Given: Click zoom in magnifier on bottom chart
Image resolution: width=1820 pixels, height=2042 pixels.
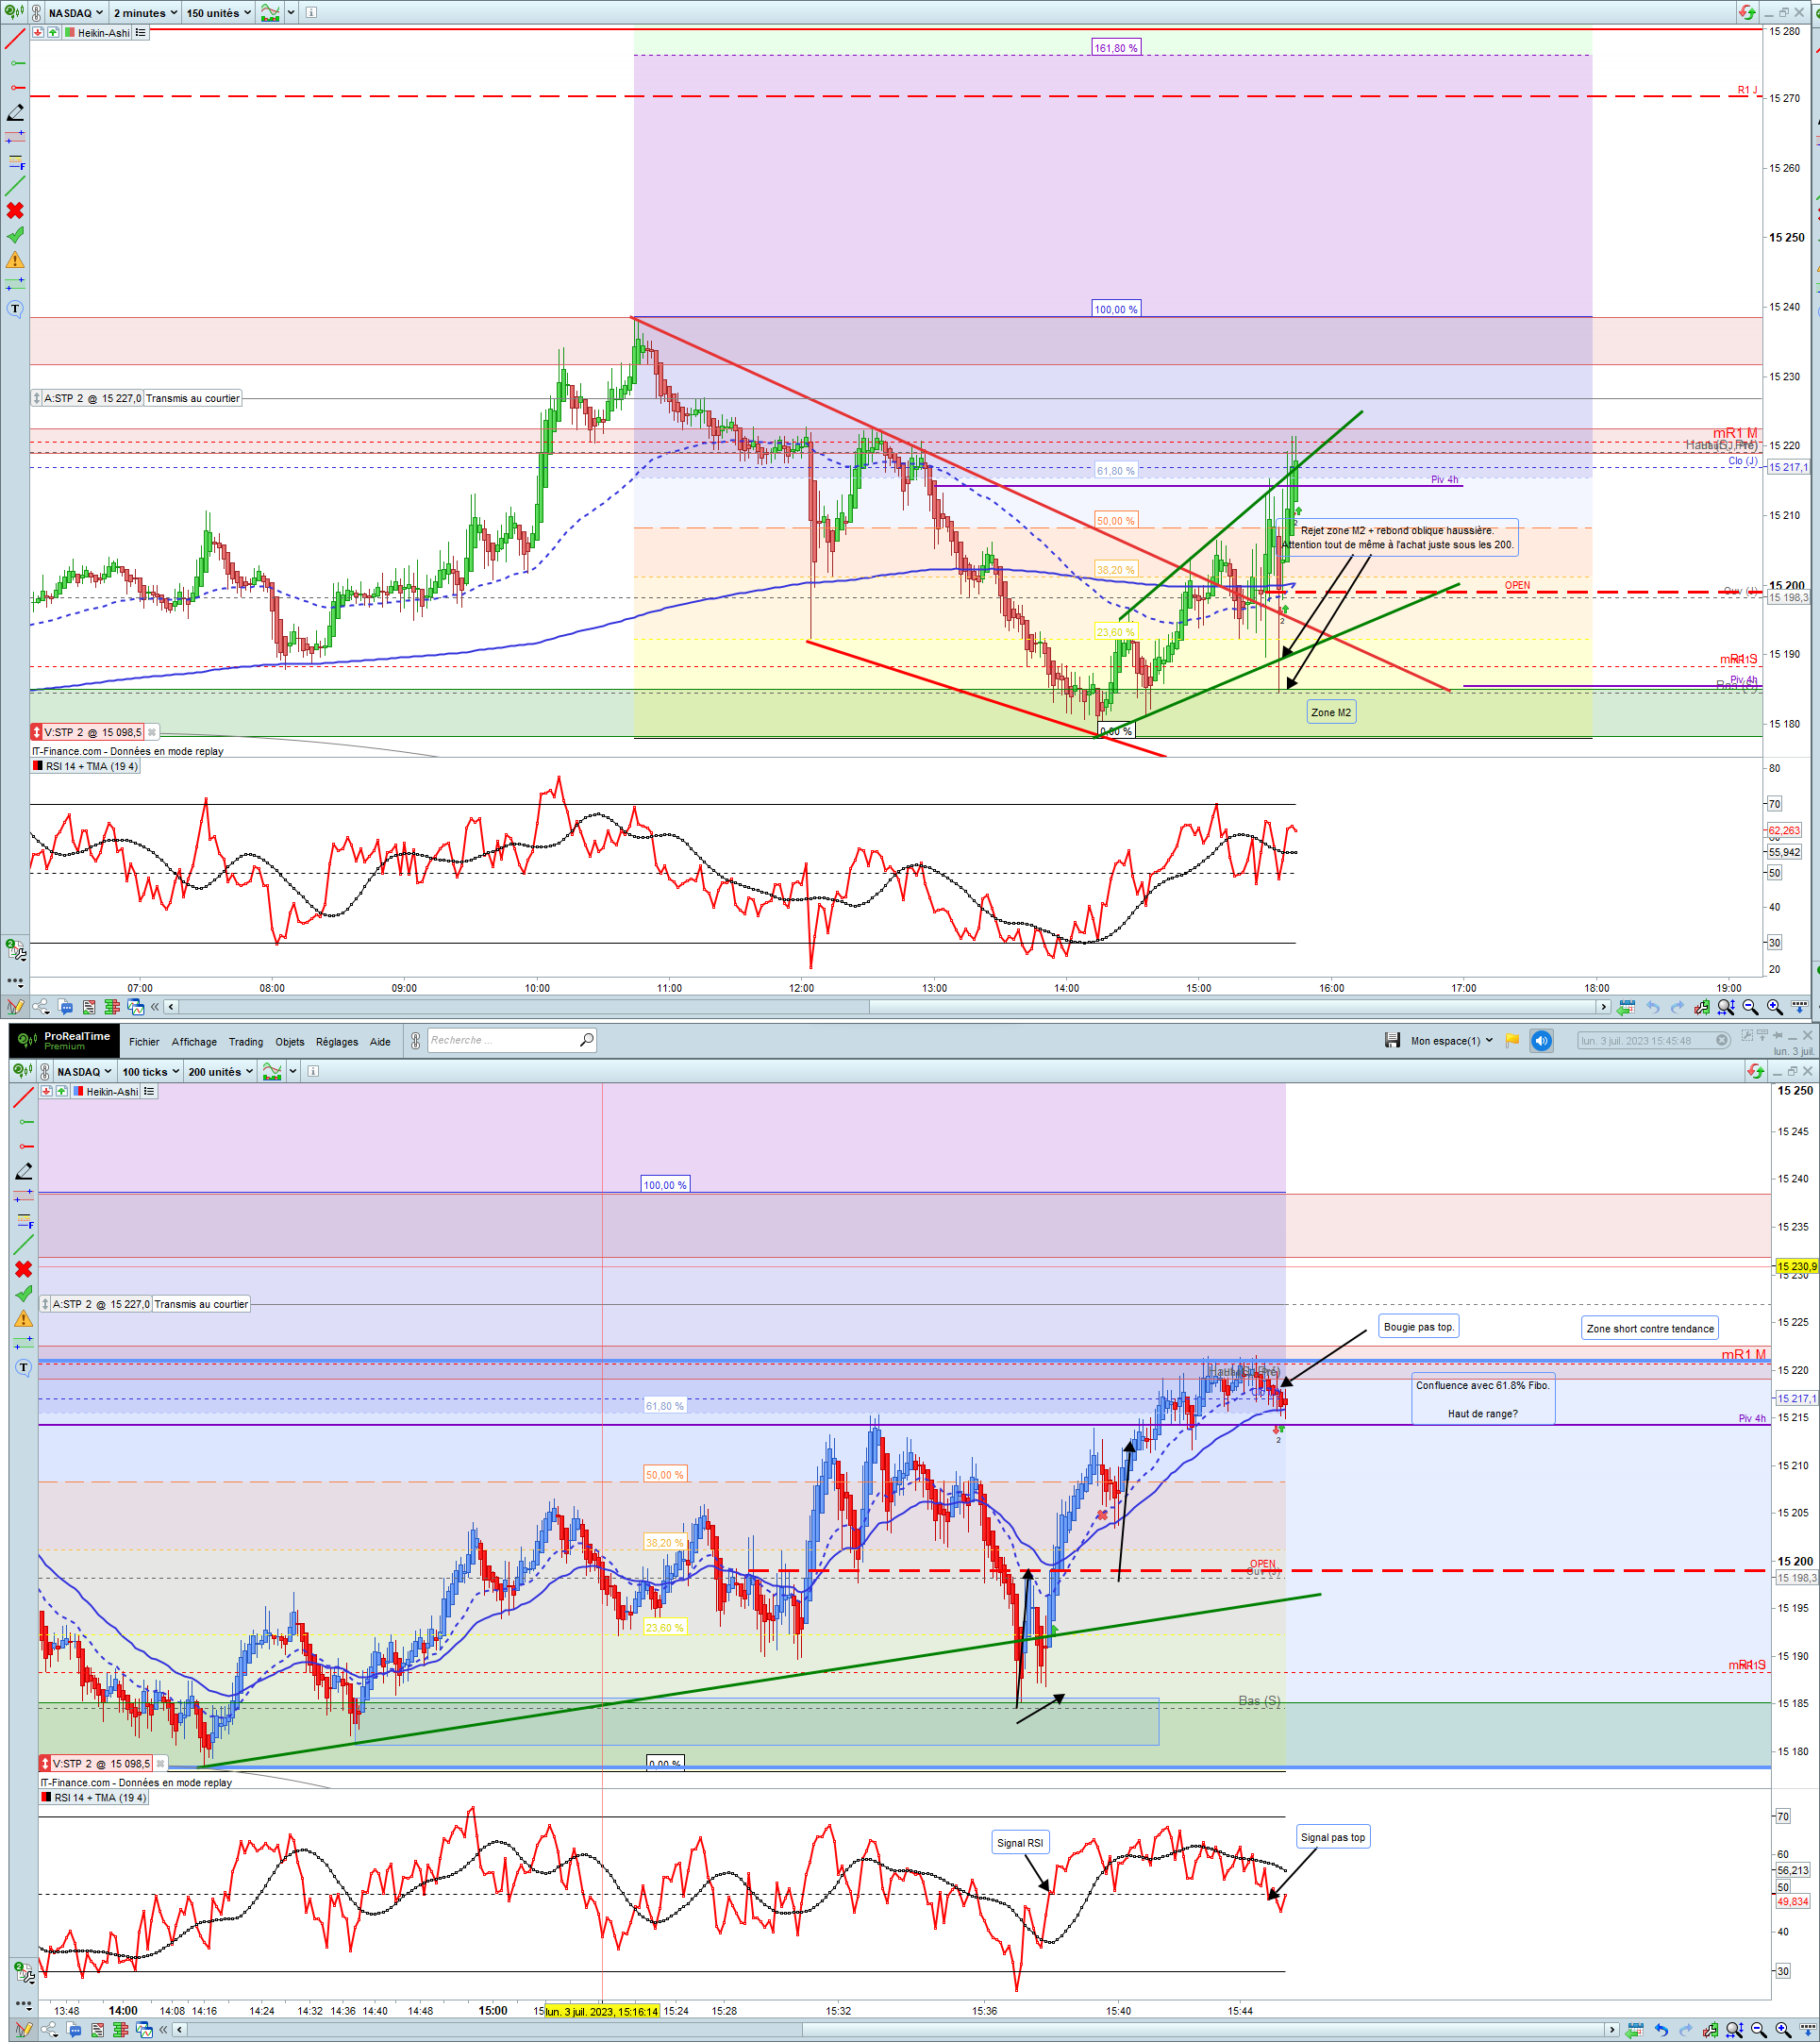Looking at the screenshot, I should (x=1783, y=2030).
